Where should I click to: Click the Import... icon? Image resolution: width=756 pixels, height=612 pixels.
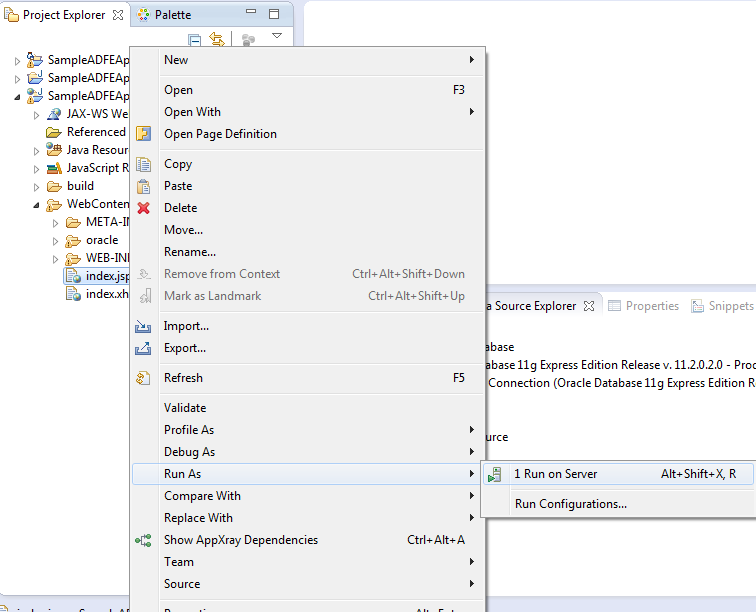pos(143,326)
